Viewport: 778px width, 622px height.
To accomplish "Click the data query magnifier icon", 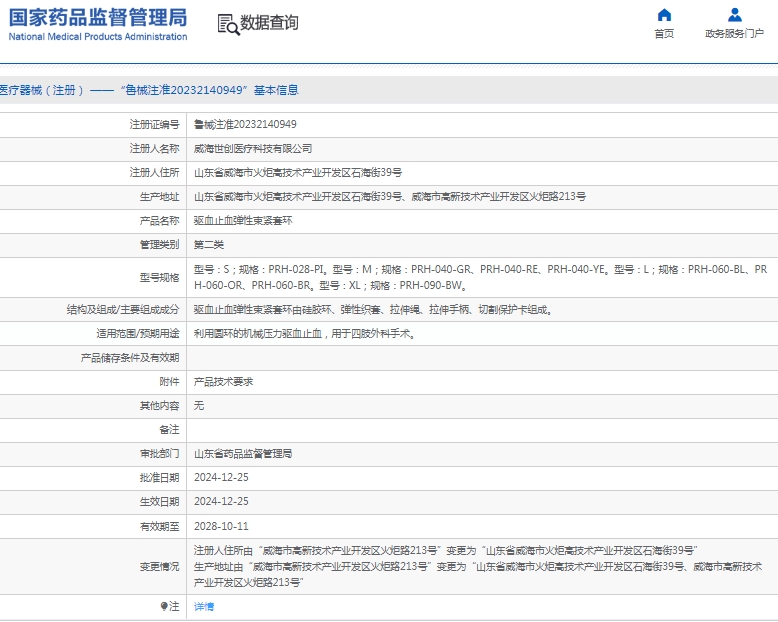I will pos(228,24).
